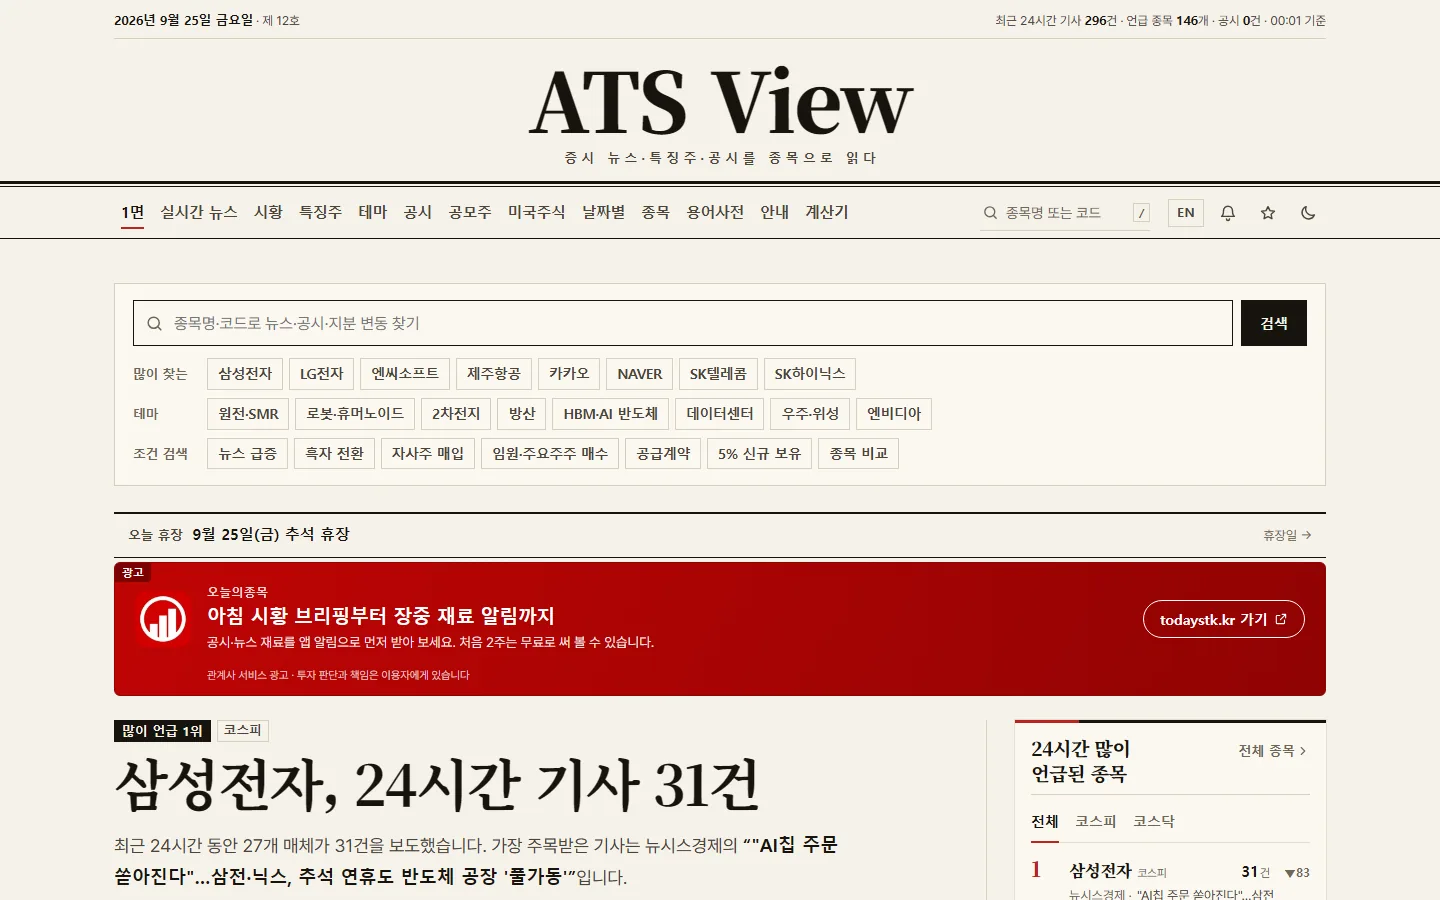Click the slash shortcut key badge
1440x900 pixels.
pos(1141,213)
